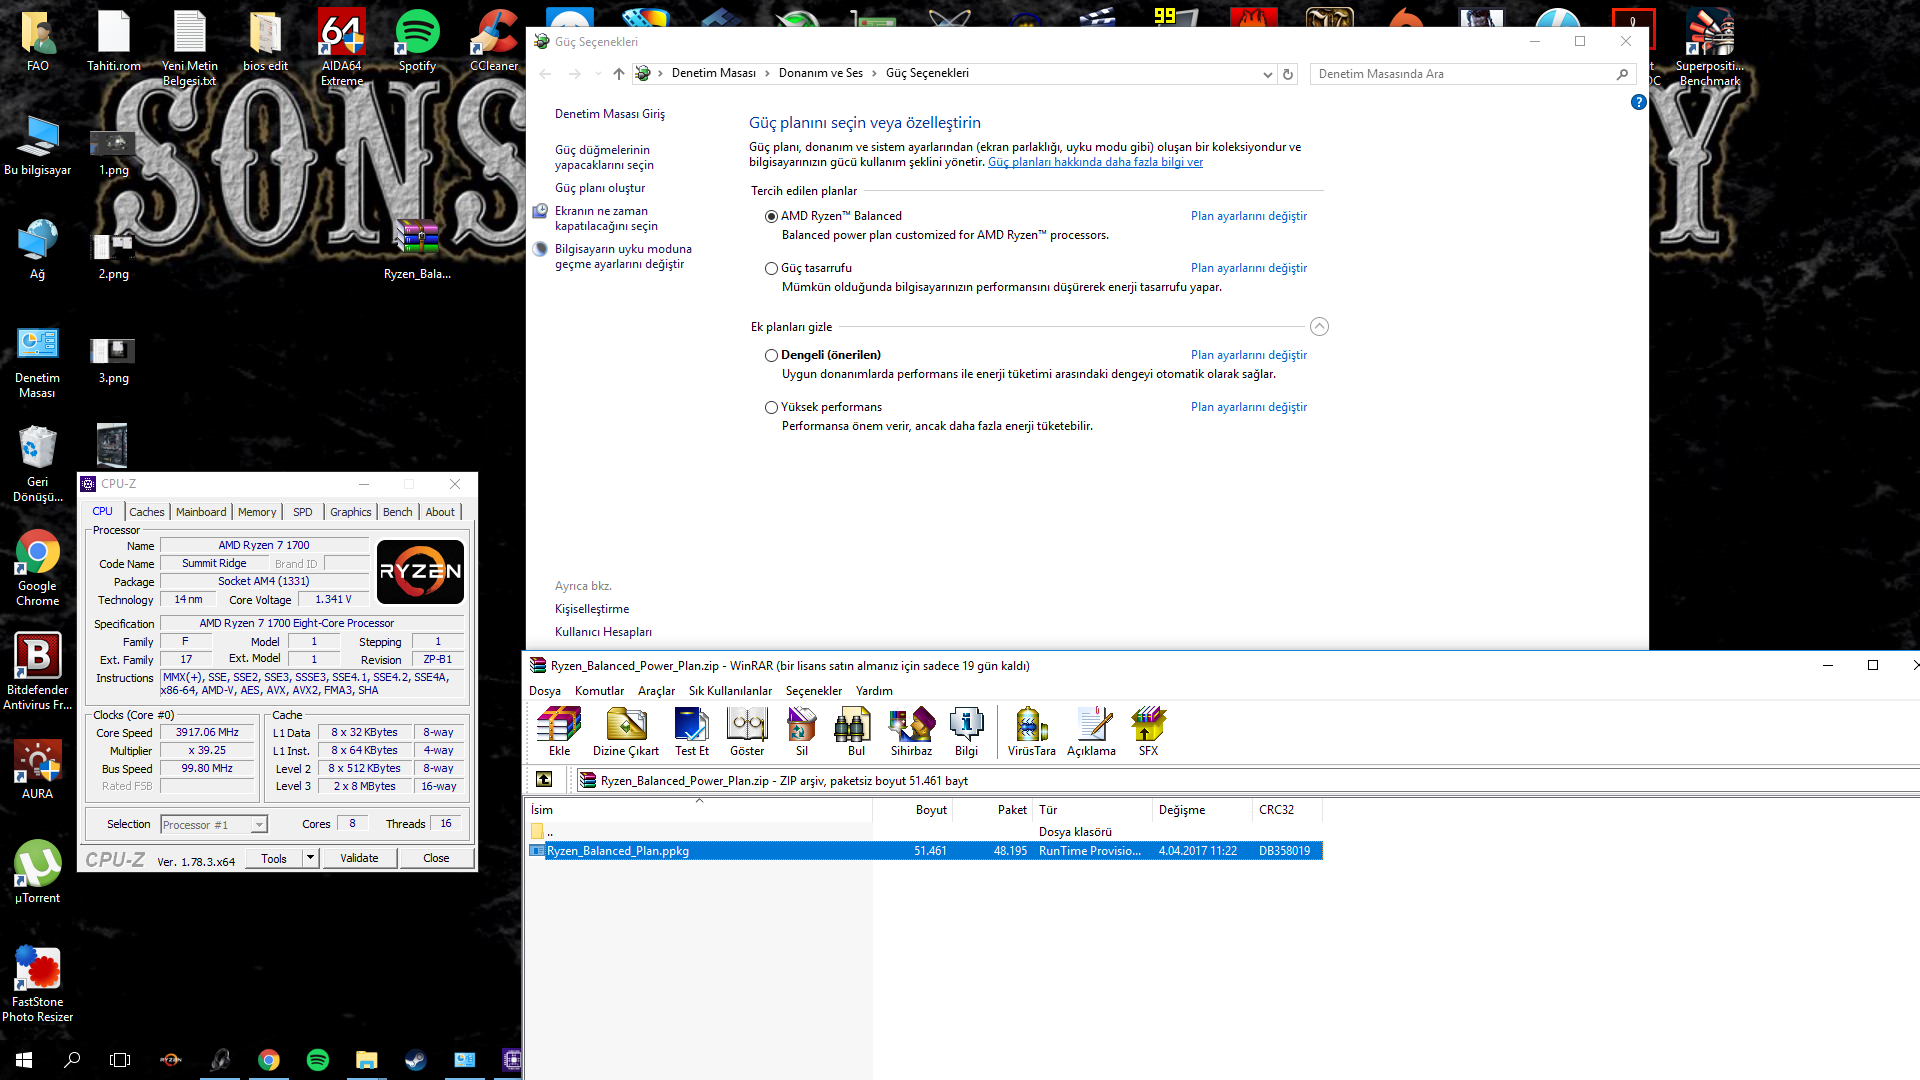Click the WinRAR up-one-folder icon
1920x1080 pixels.
[x=544, y=779]
